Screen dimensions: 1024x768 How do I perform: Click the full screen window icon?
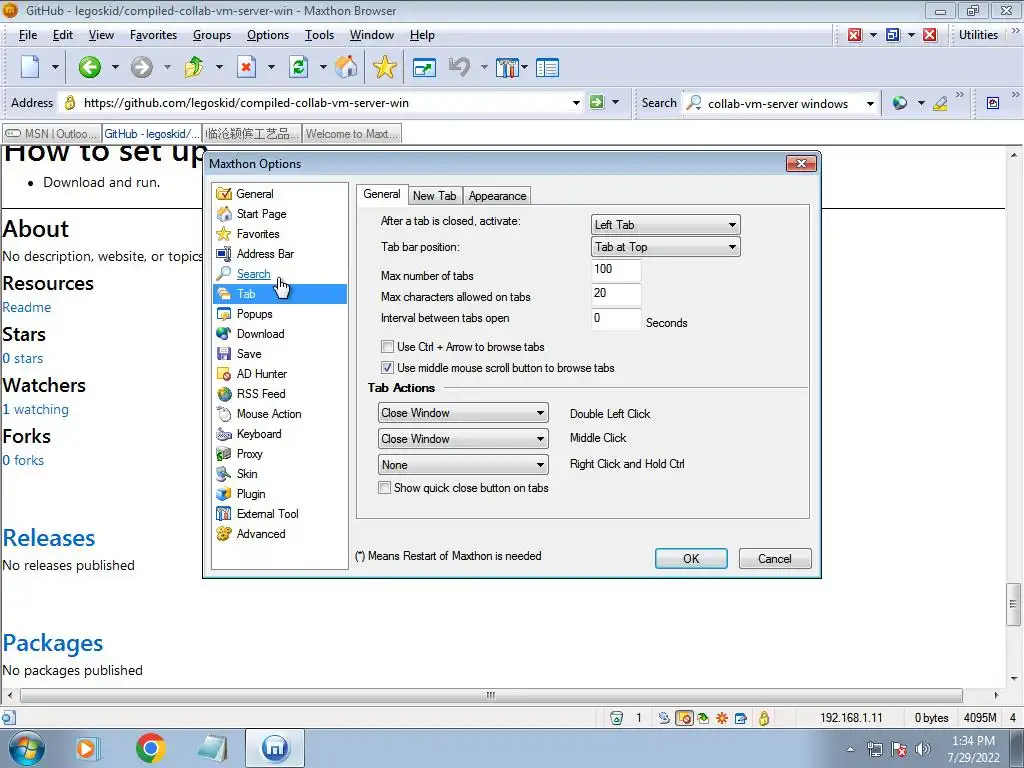click(424, 67)
